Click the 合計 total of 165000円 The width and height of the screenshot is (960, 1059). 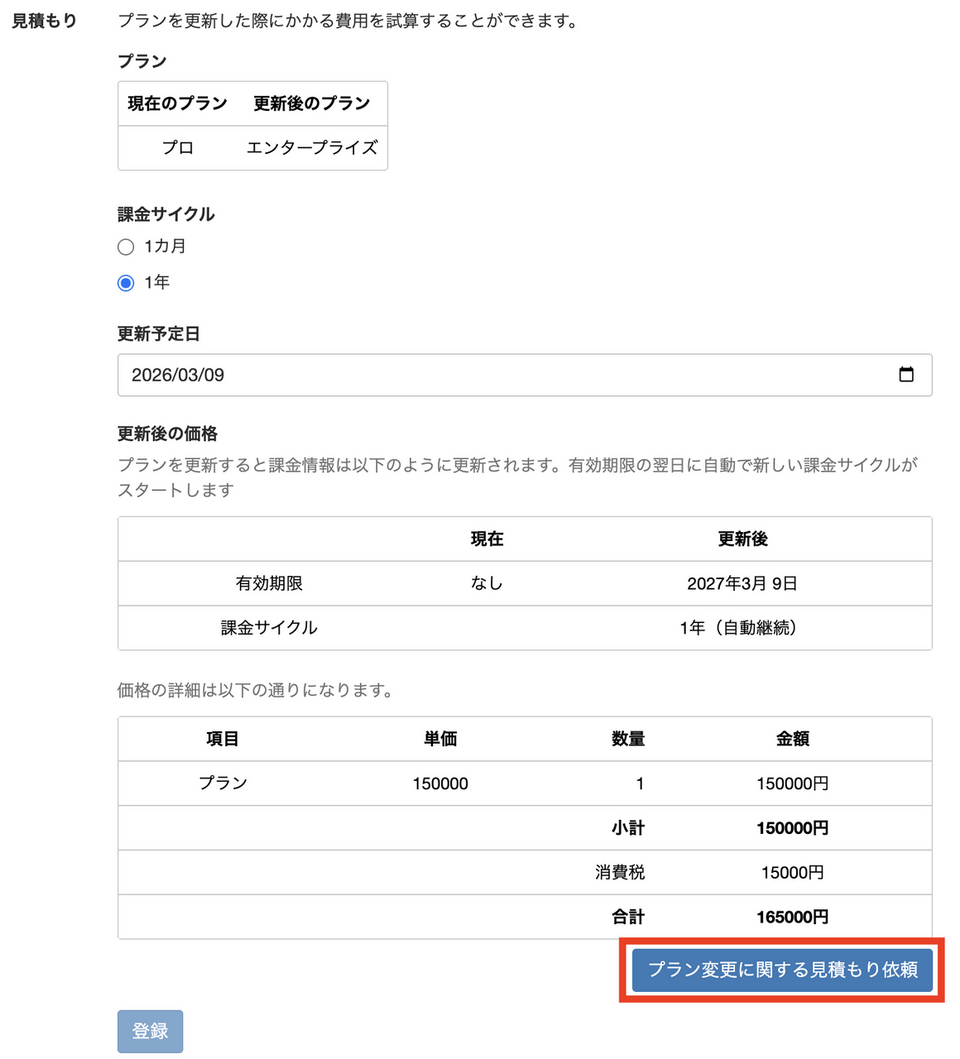[x=792, y=916]
